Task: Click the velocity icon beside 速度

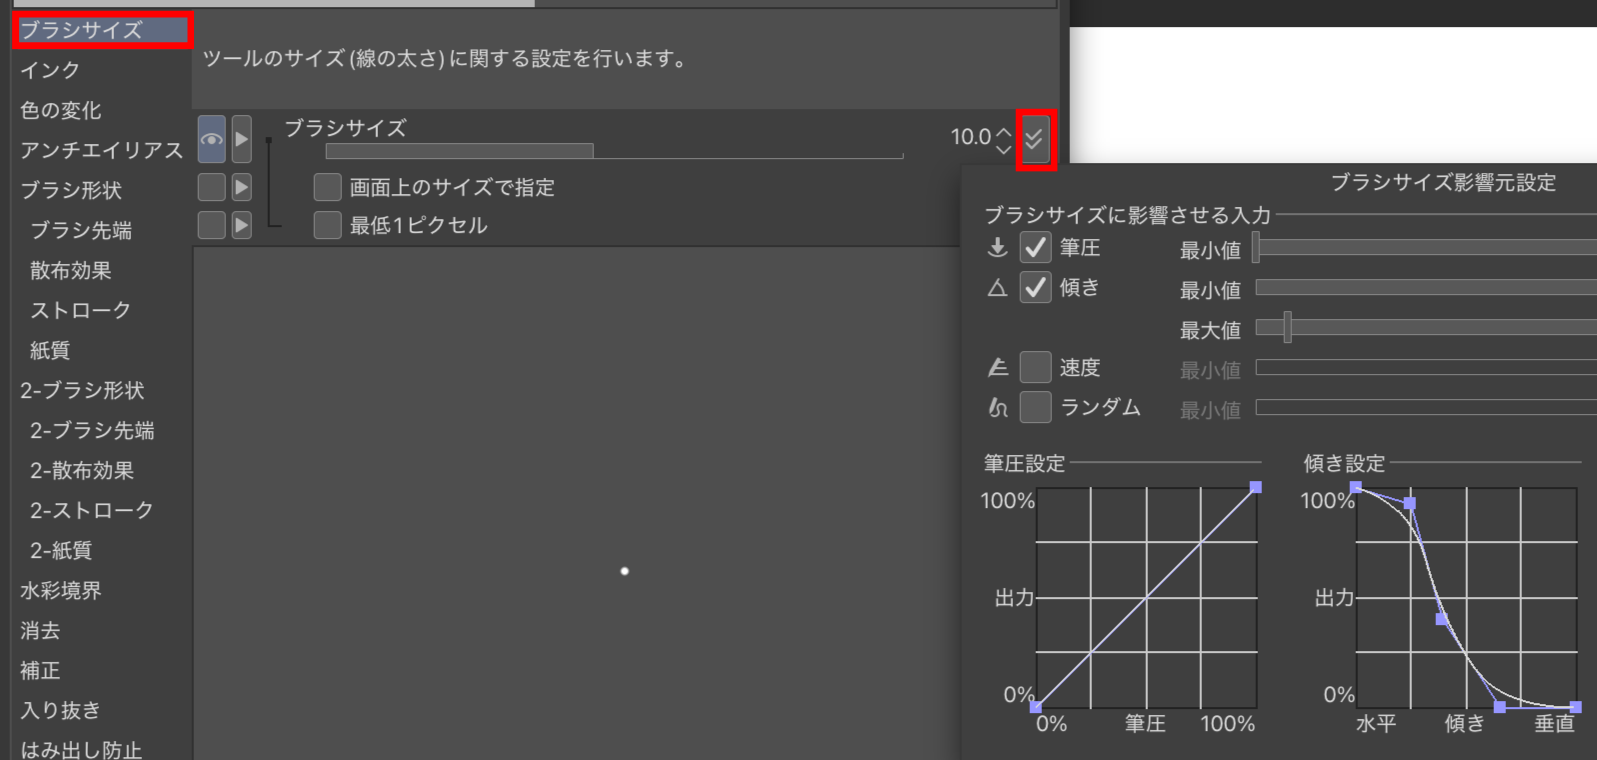Action: [997, 368]
